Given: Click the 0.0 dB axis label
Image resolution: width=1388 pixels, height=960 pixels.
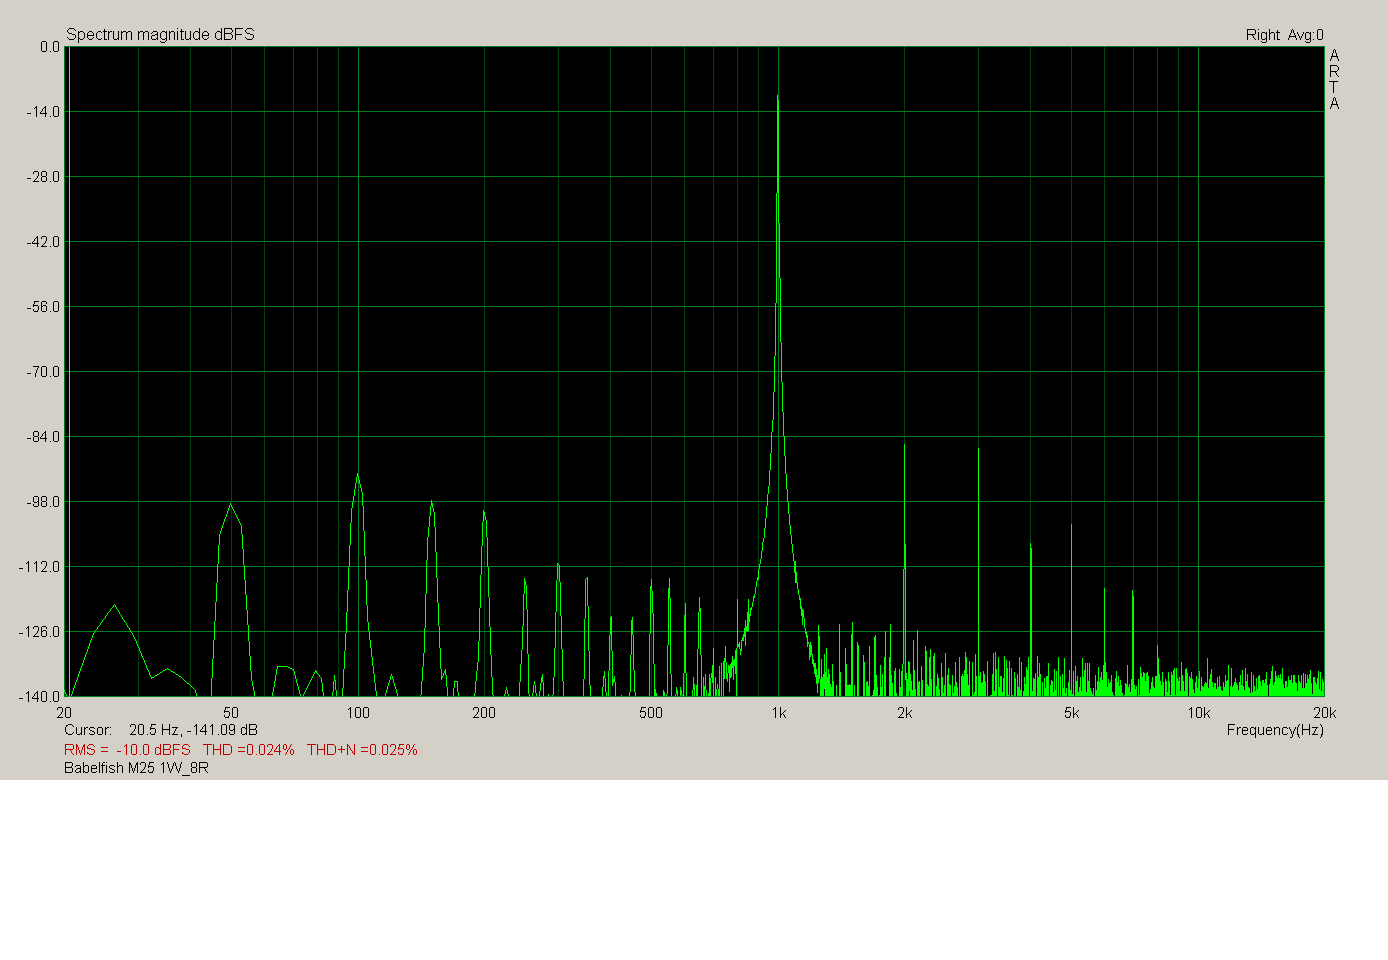Looking at the screenshot, I should point(49,47).
